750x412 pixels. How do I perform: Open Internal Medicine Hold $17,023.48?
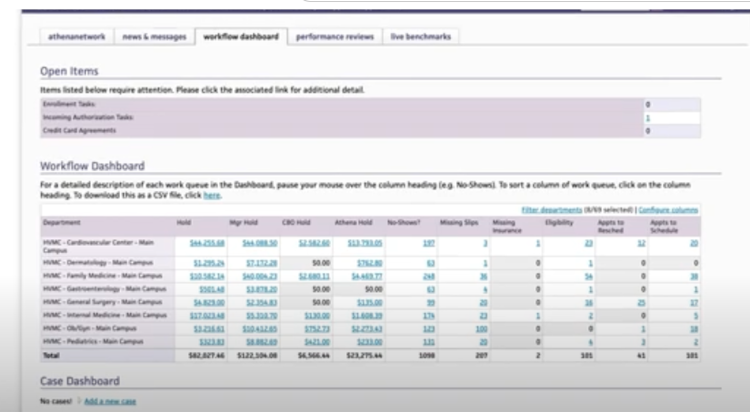pos(207,316)
